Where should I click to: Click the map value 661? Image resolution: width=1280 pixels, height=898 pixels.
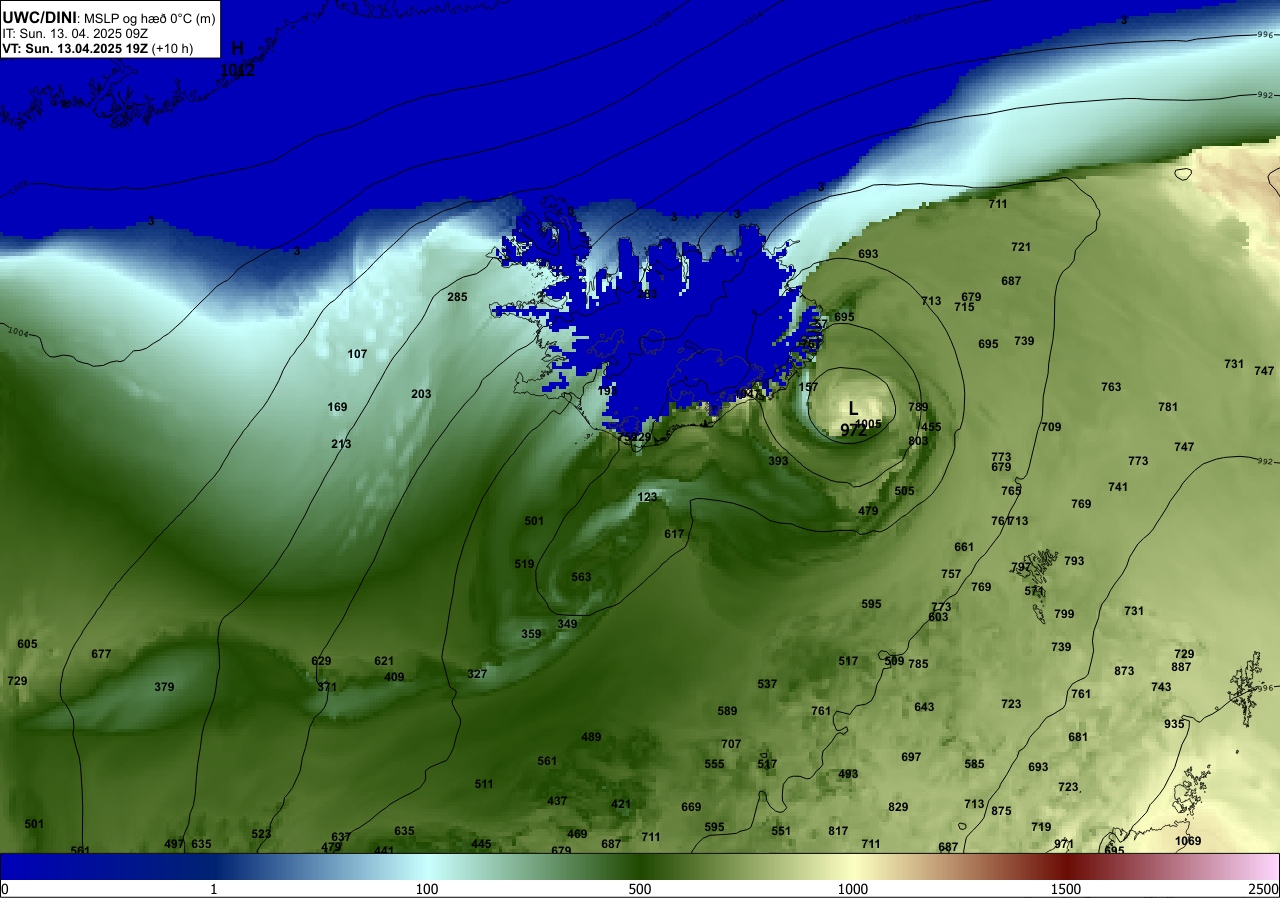coord(964,547)
